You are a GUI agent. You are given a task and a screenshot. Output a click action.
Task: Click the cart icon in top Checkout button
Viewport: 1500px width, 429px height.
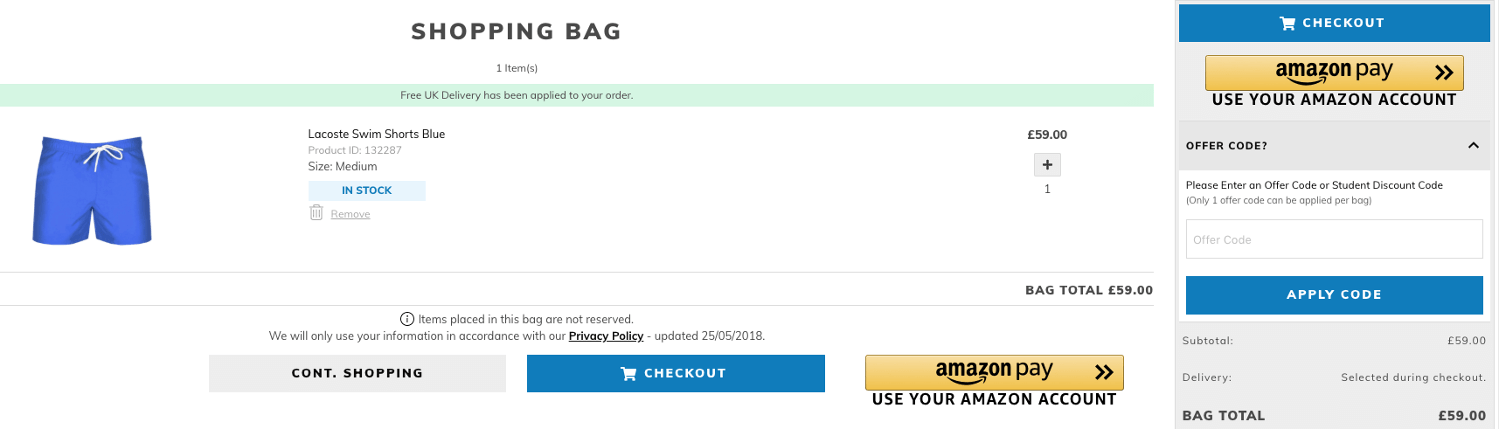pyautogui.click(x=1288, y=23)
